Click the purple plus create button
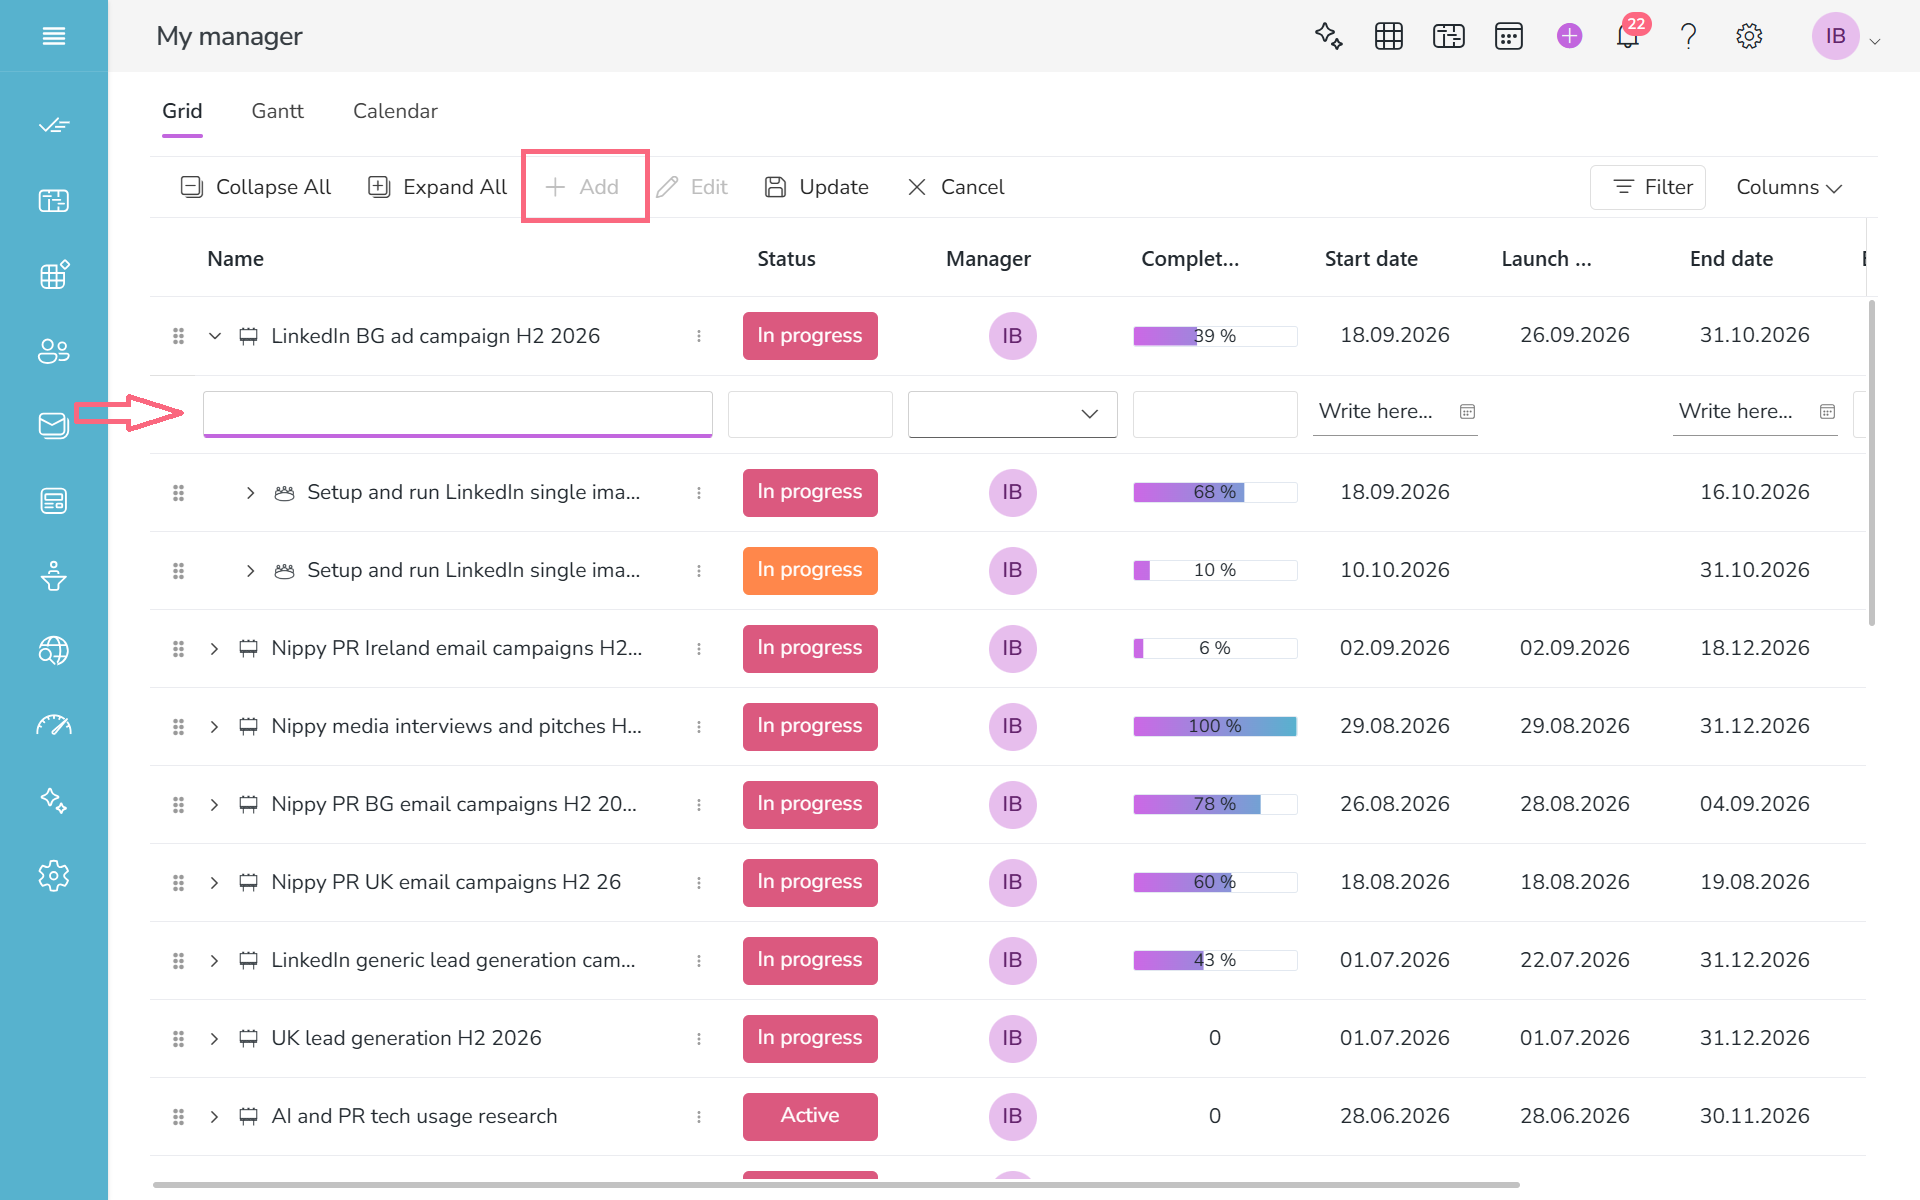This screenshot has height=1200, width=1920. (x=1570, y=36)
